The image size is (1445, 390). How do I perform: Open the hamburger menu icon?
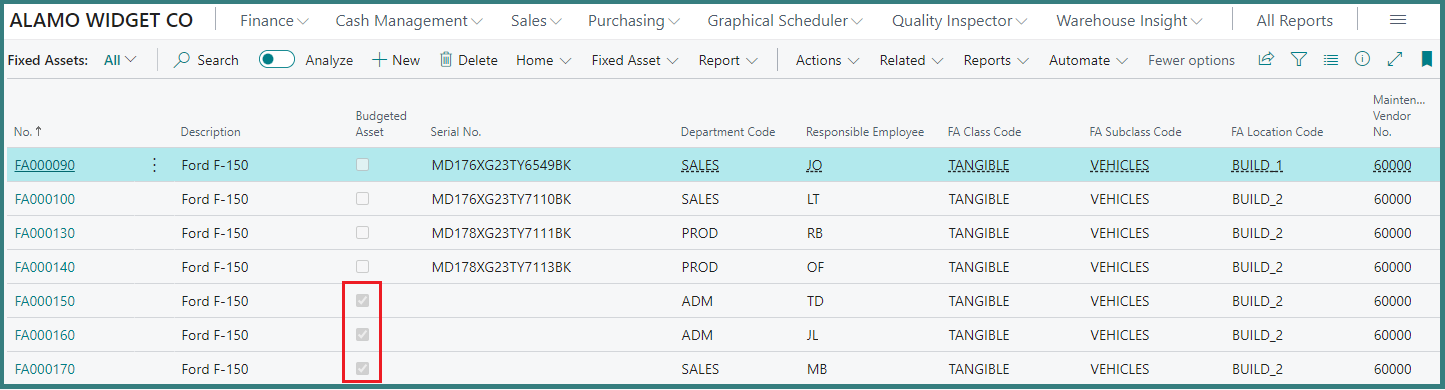[1398, 21]
